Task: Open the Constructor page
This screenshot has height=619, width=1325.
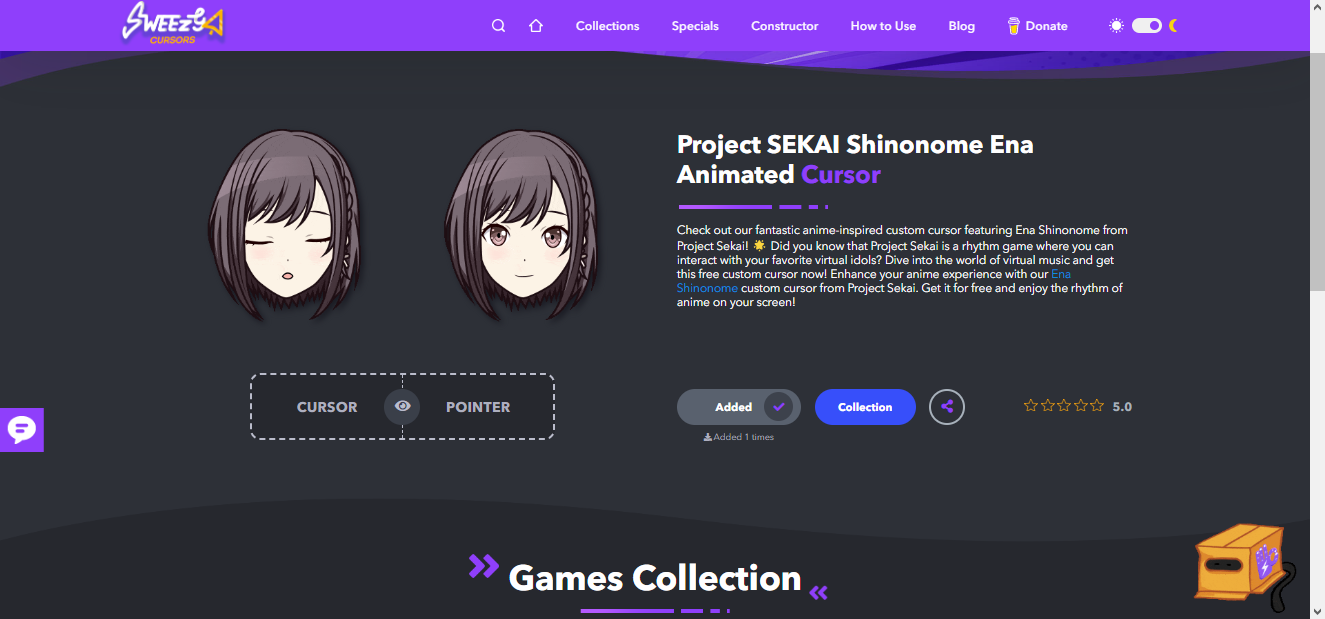Action: point(785,26)
